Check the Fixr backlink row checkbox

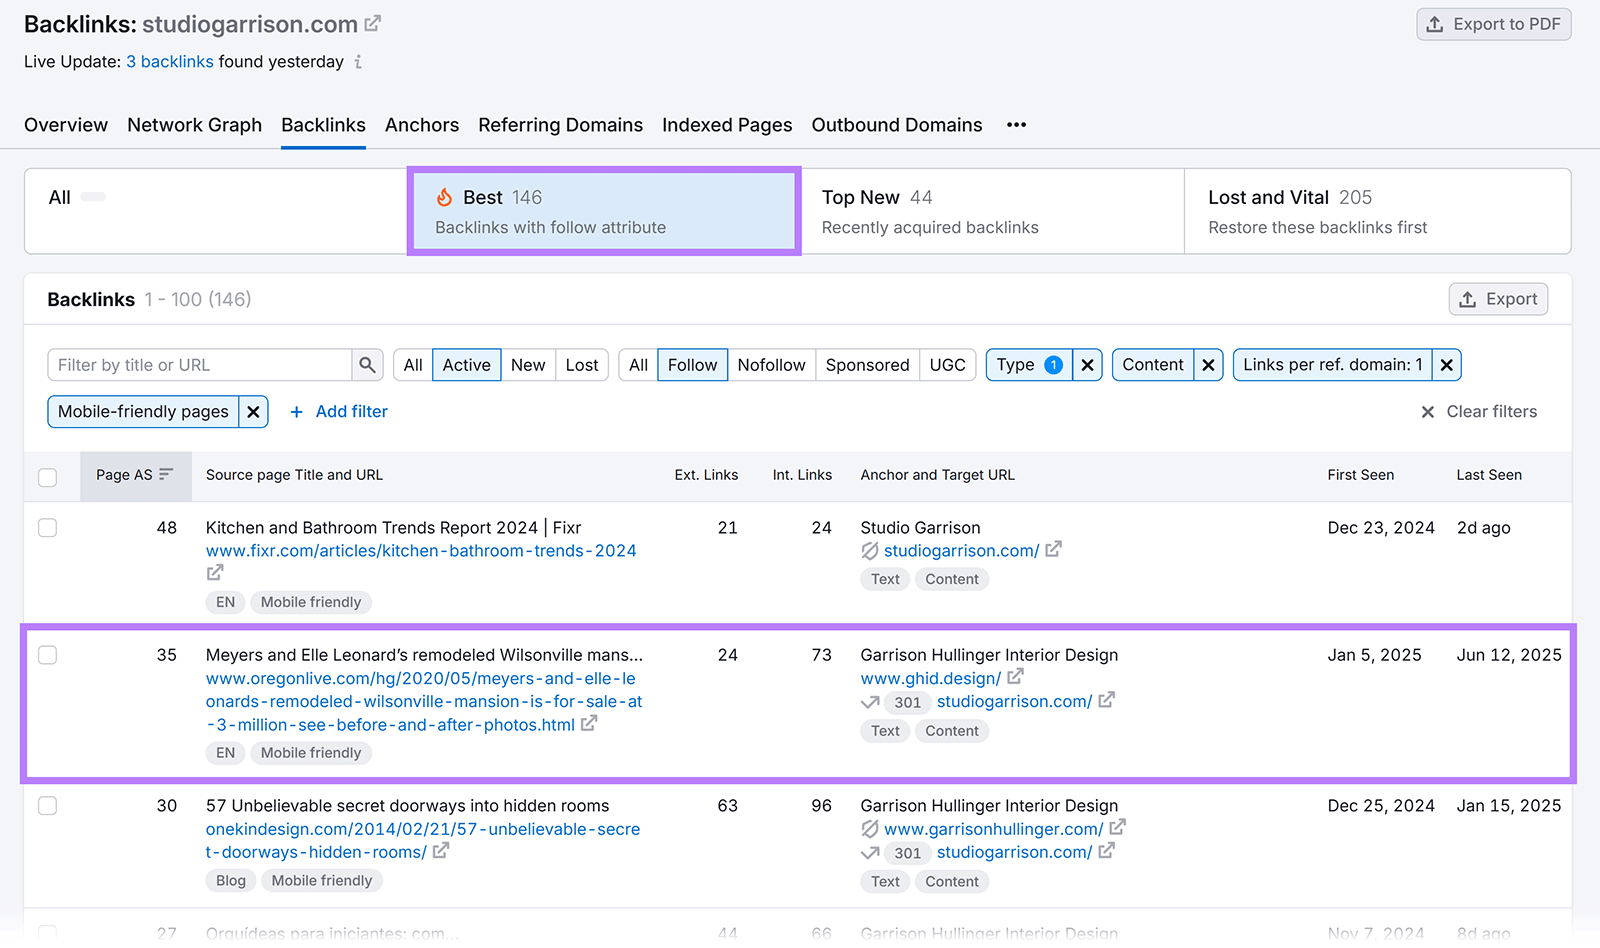(x=47, y=527)
